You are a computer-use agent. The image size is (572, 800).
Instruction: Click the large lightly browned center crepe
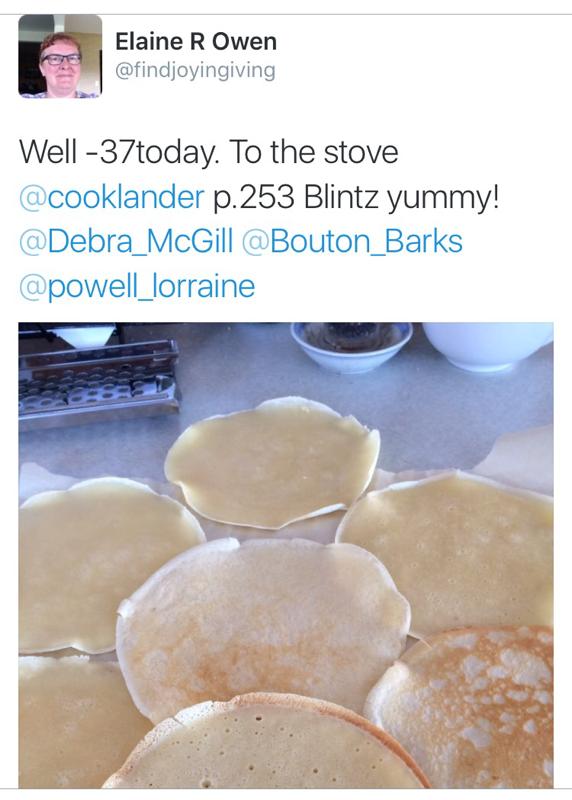point(263,622)
